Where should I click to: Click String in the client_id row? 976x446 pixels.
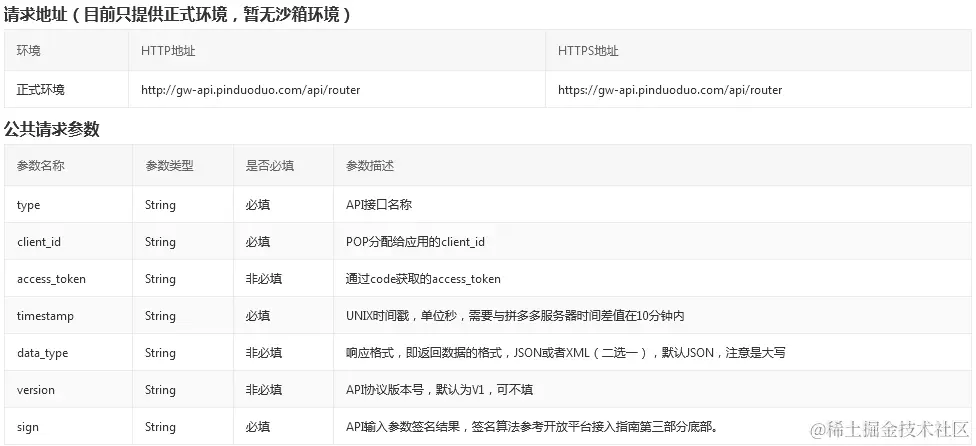(x=161, y=241)
